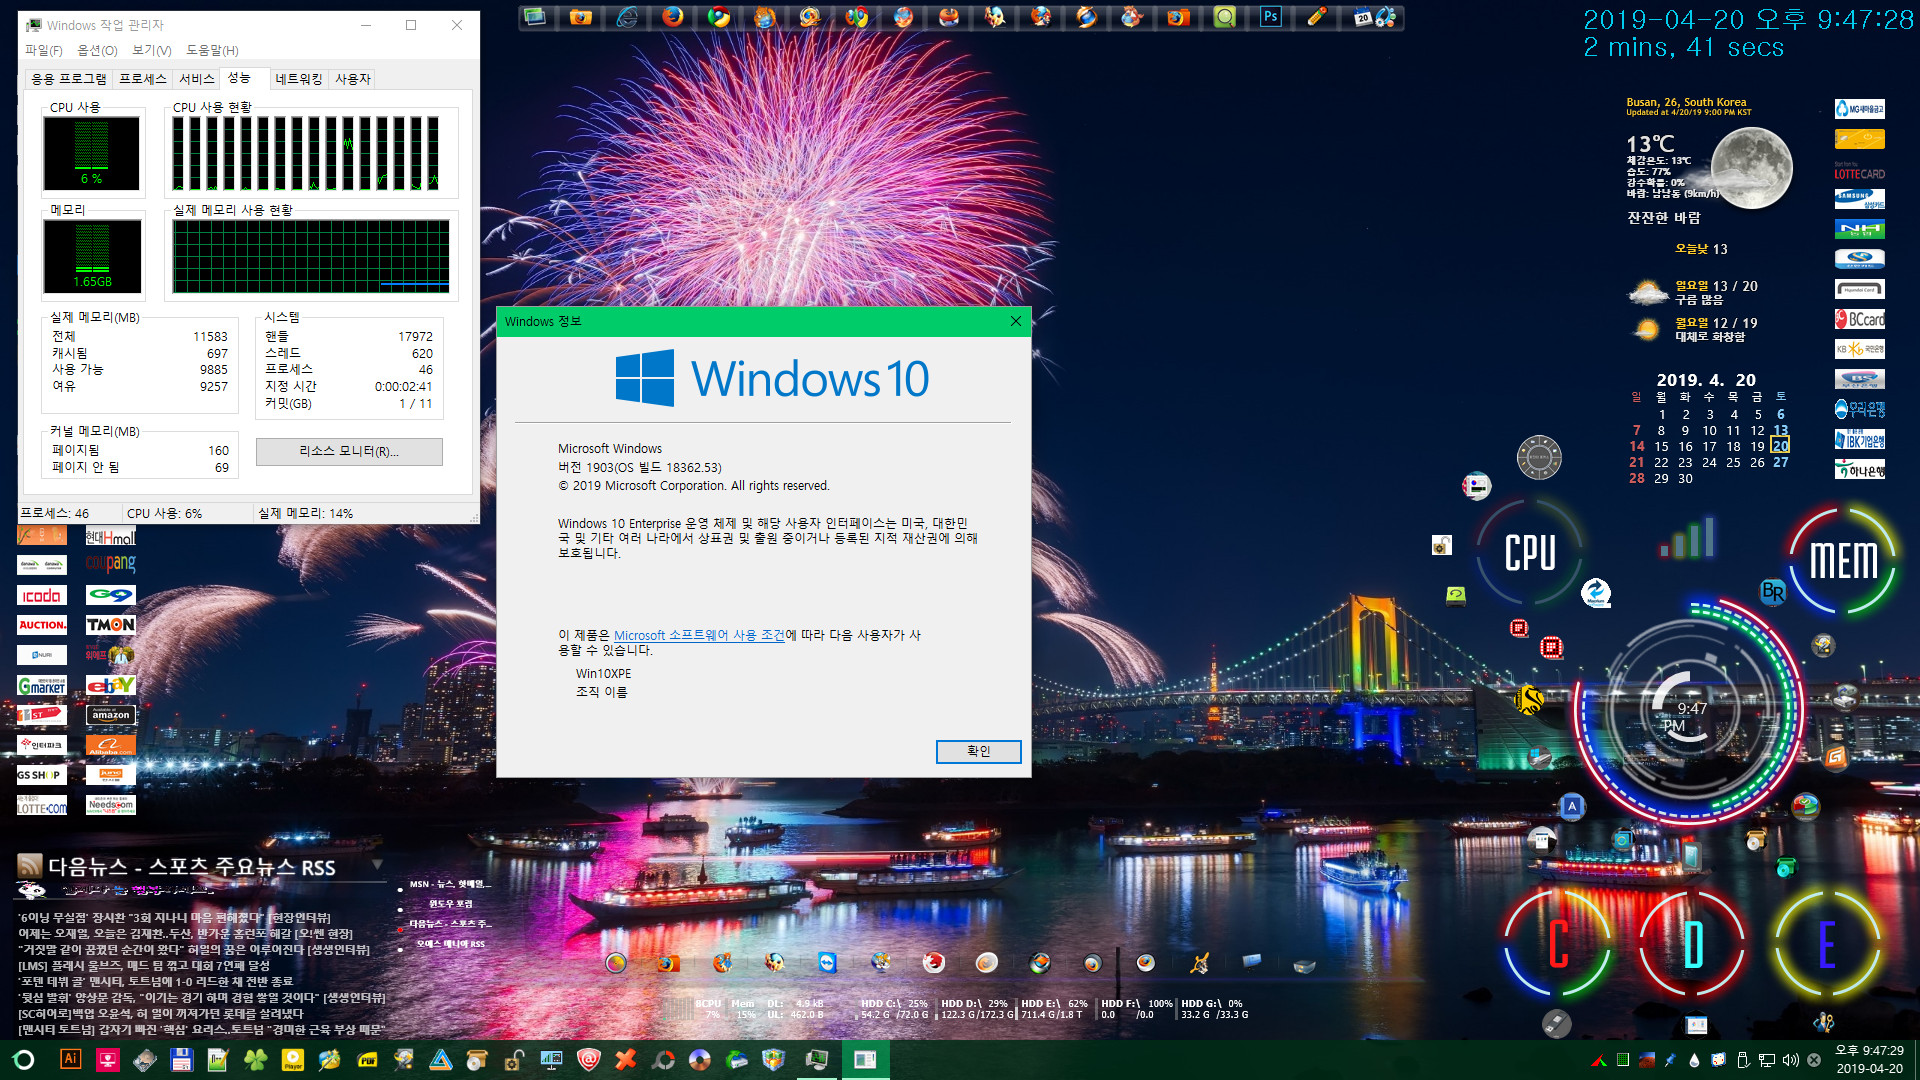Open the Gmarket shortcut logo
1920x1080 pixels.
pyautogui.click(x=42, y=685)
